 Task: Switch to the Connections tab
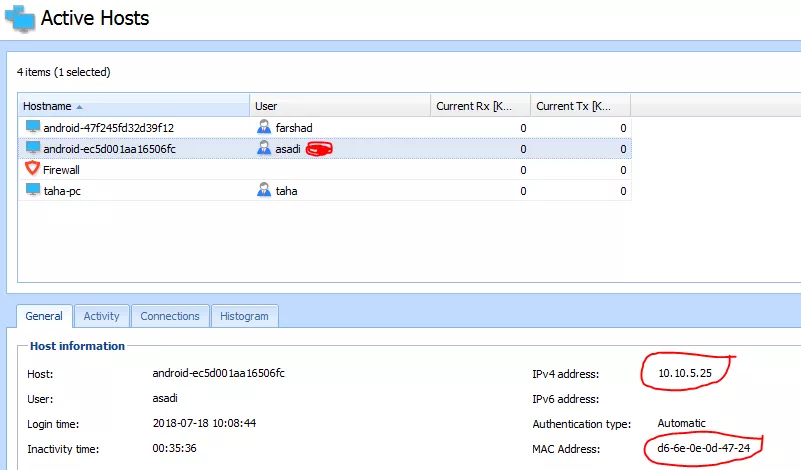coord(170,316)
